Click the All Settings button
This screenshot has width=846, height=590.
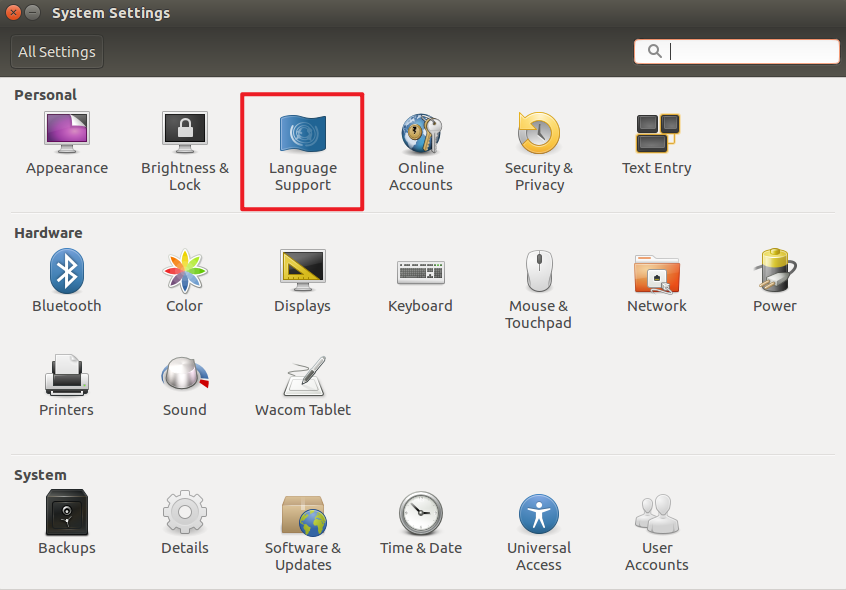(56, 51)
